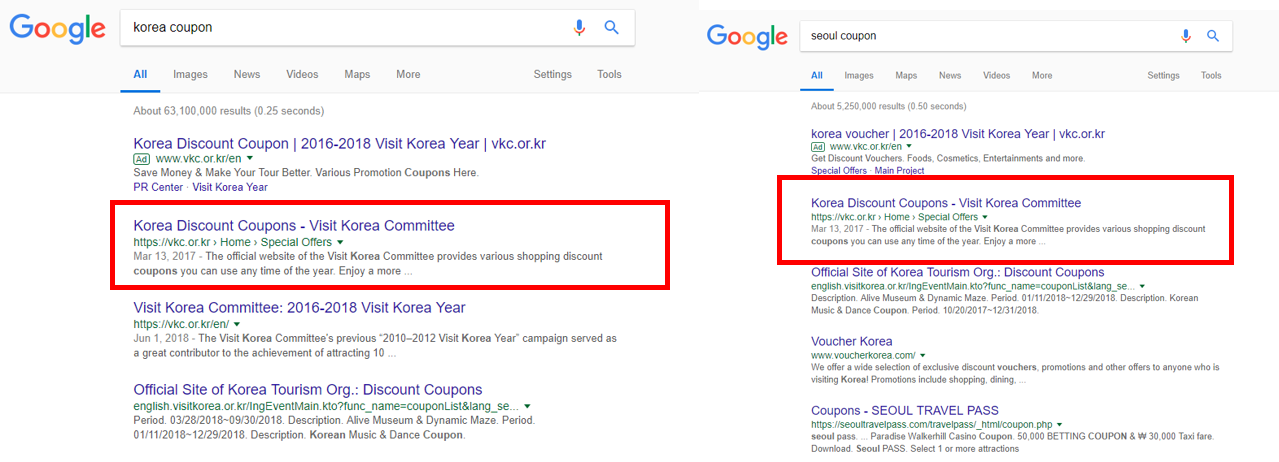The height and width of the screenshot is (462, 1279).
Task: Expand arrow beside www.voucherkorea.com
Action: 923,355
